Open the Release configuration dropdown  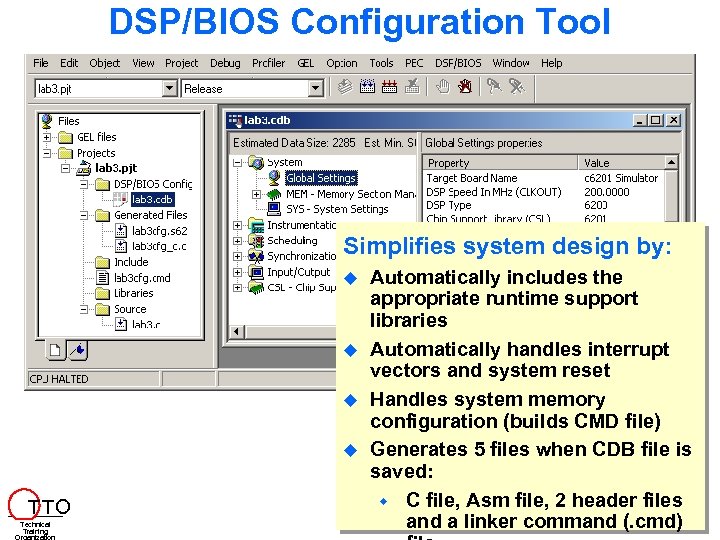click(x=315, y=88)
